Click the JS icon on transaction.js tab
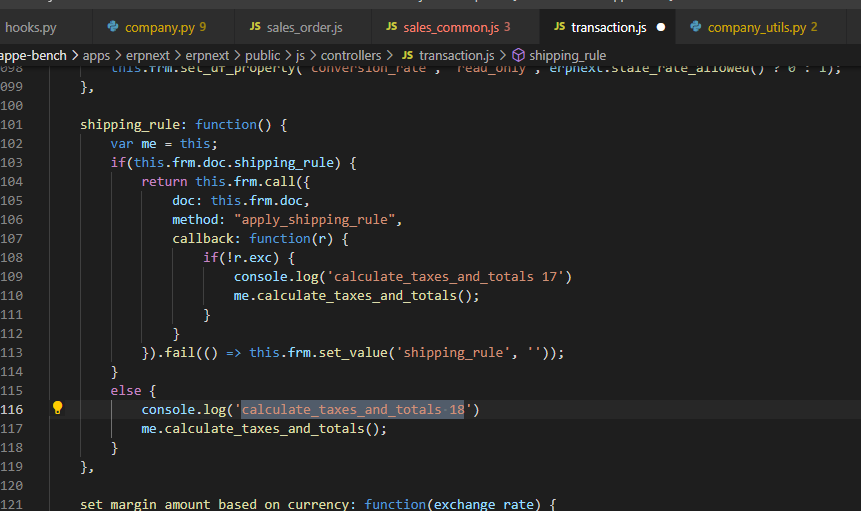The image size is (861, 511). coord(559,26)
